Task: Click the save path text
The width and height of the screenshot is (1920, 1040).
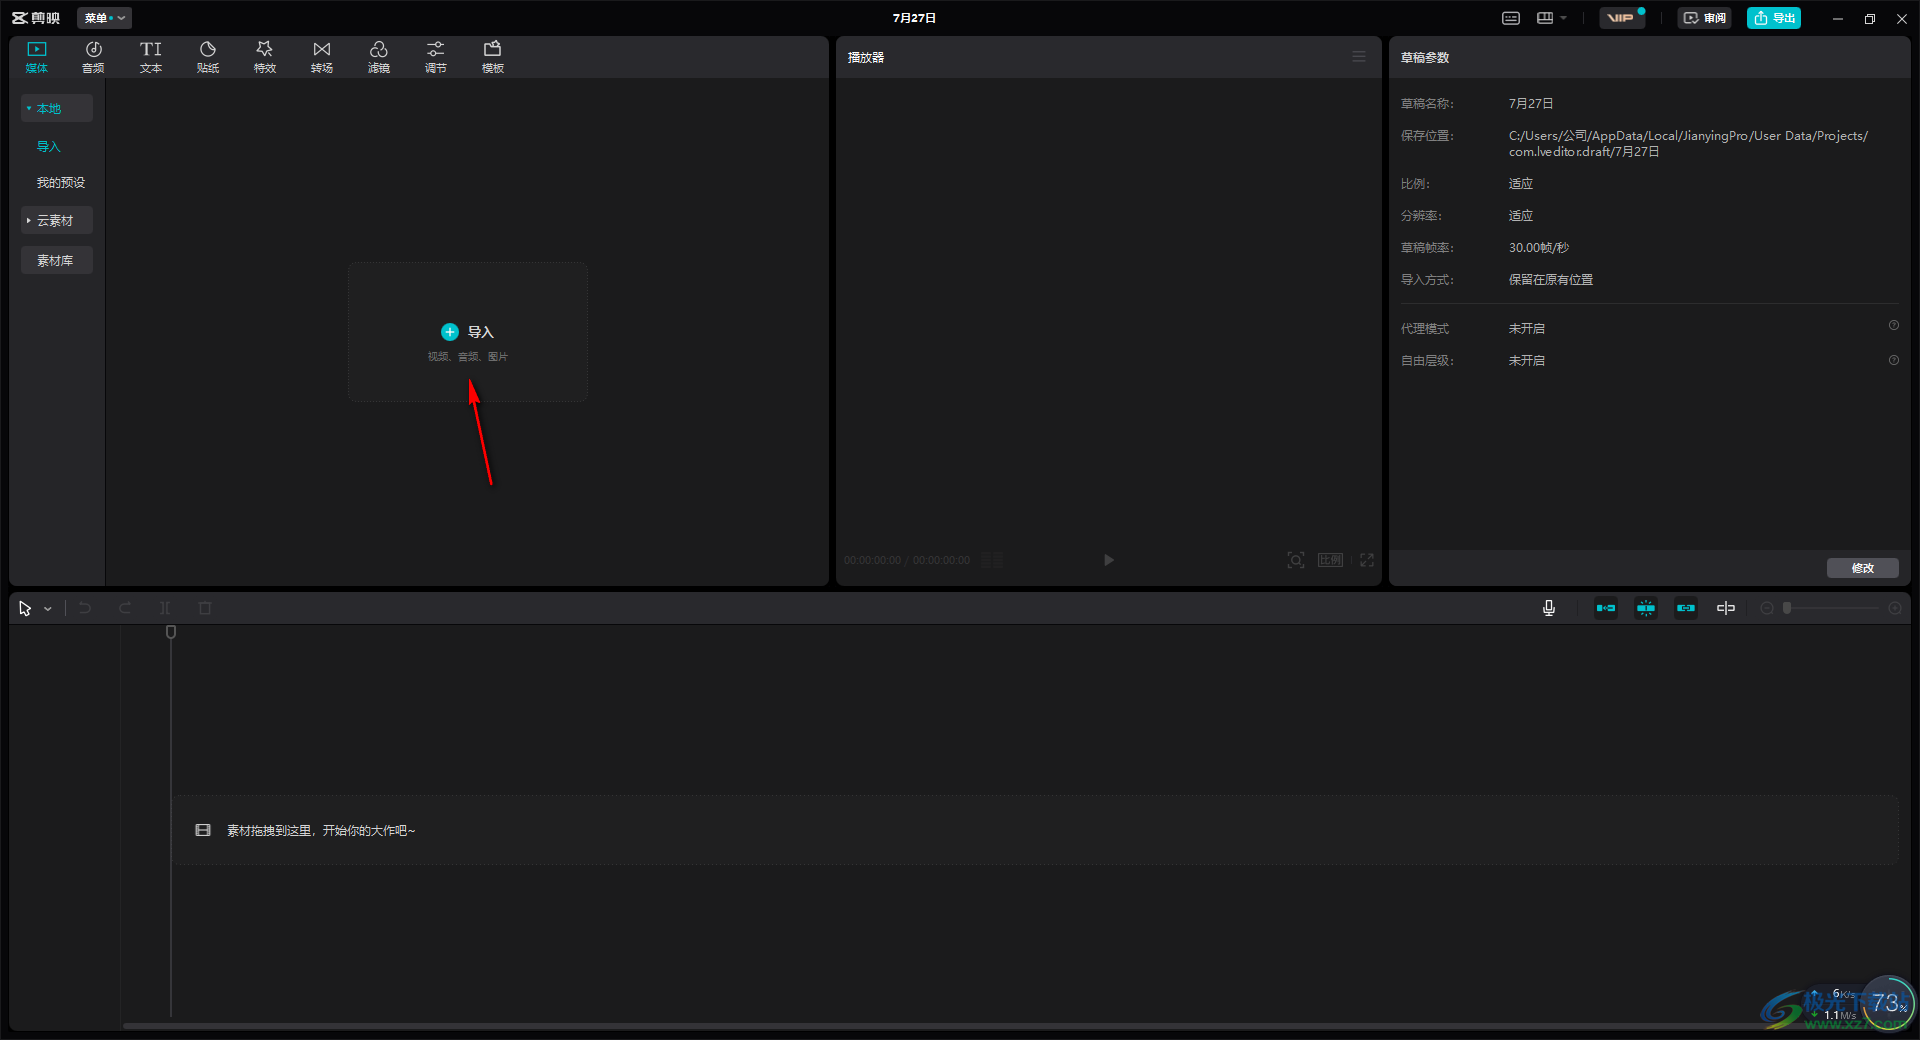Action: pos(1688,143)
